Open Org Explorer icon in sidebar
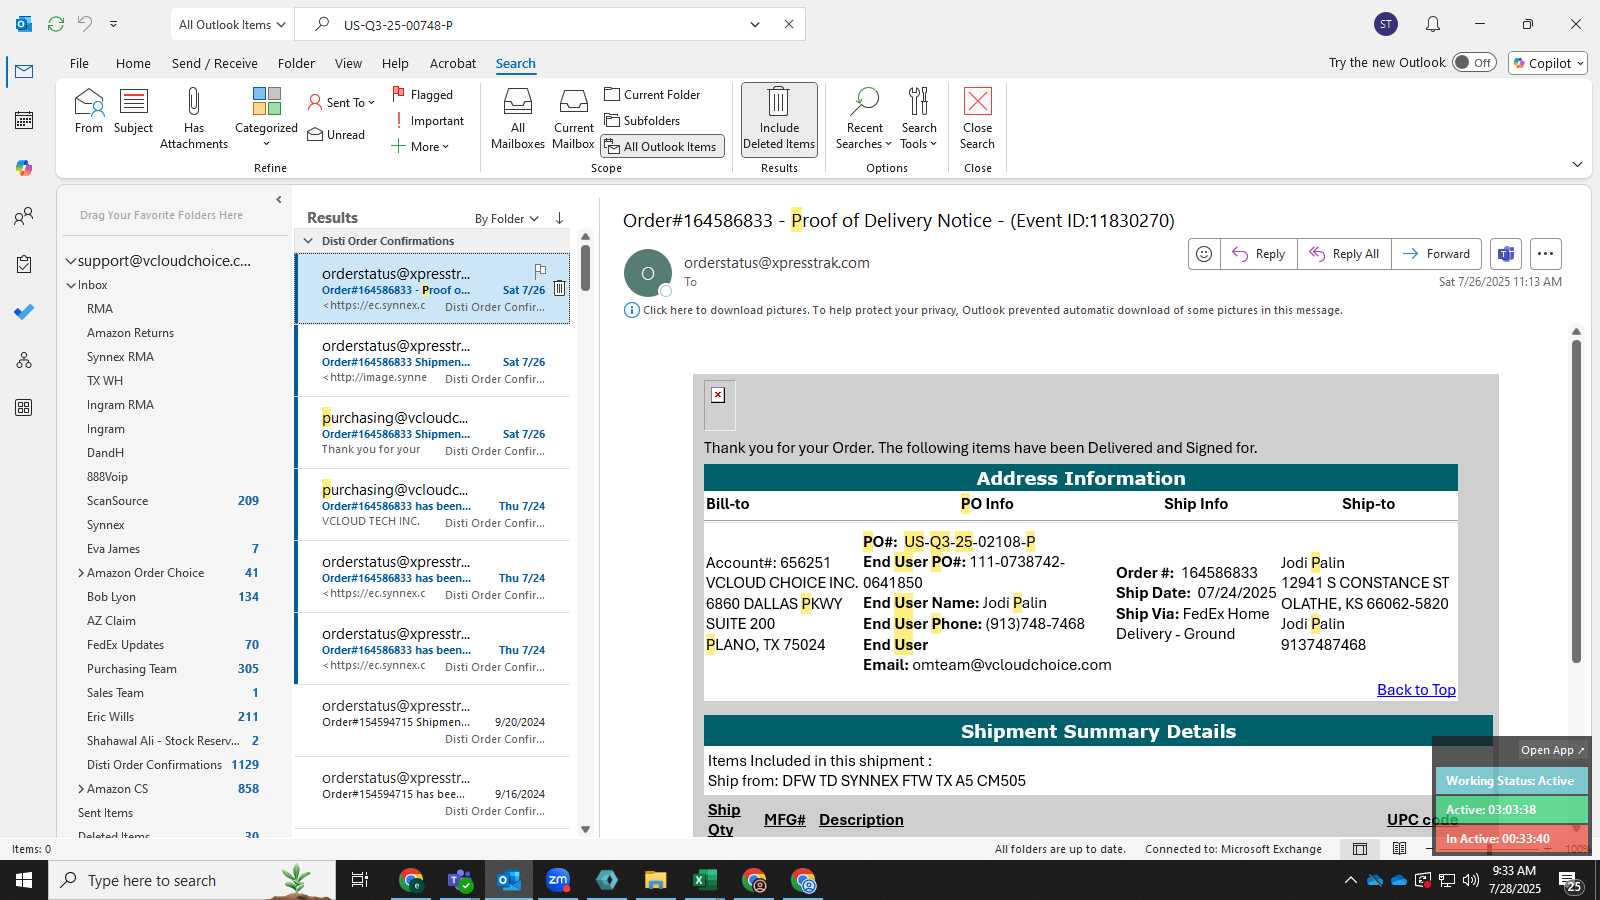The height and width of the screenshot is (900, 1600). click(x=24, y=360)
